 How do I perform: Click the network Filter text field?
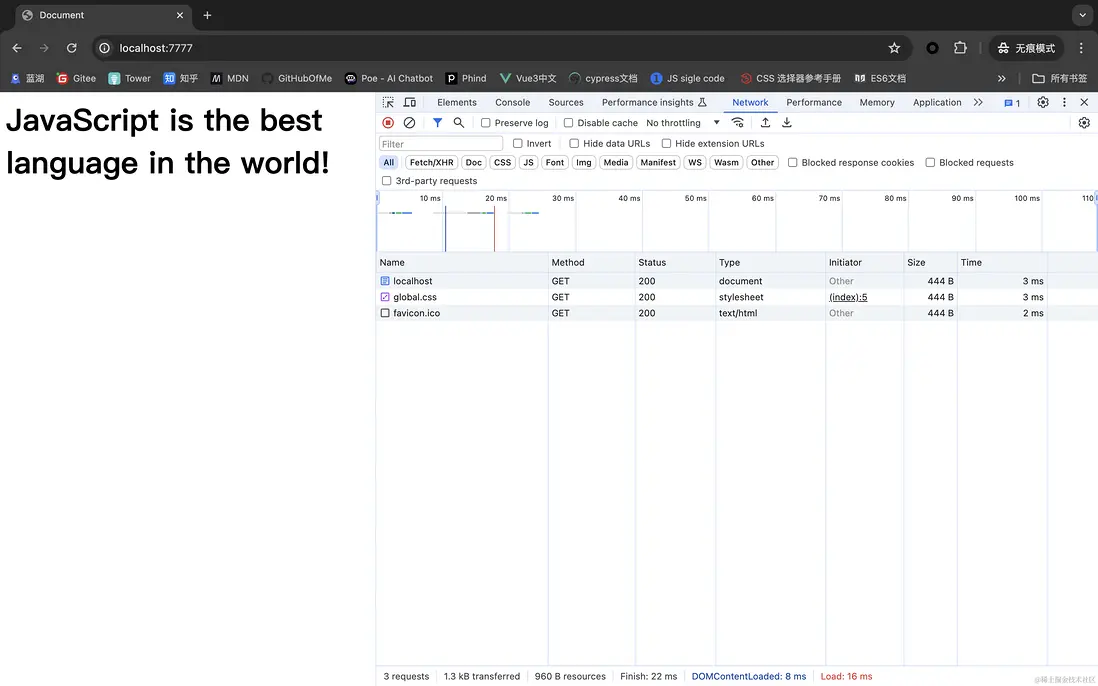coord(440,144)
